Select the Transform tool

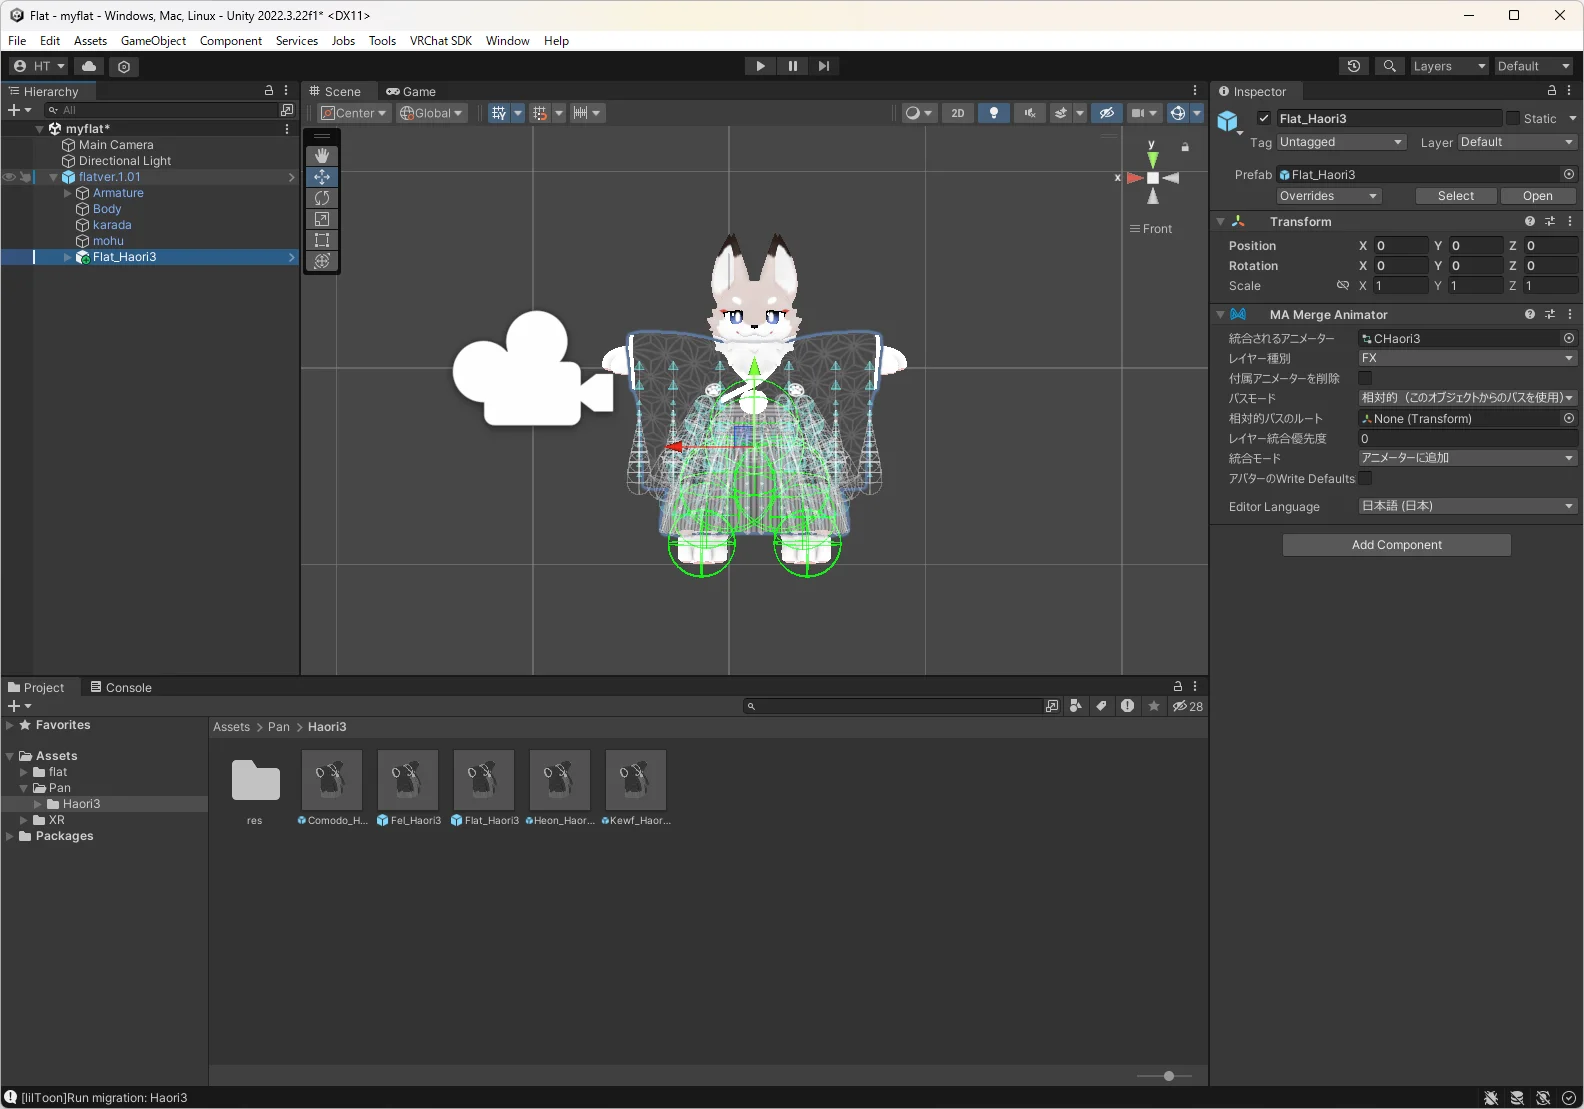(x=322, y=261)
